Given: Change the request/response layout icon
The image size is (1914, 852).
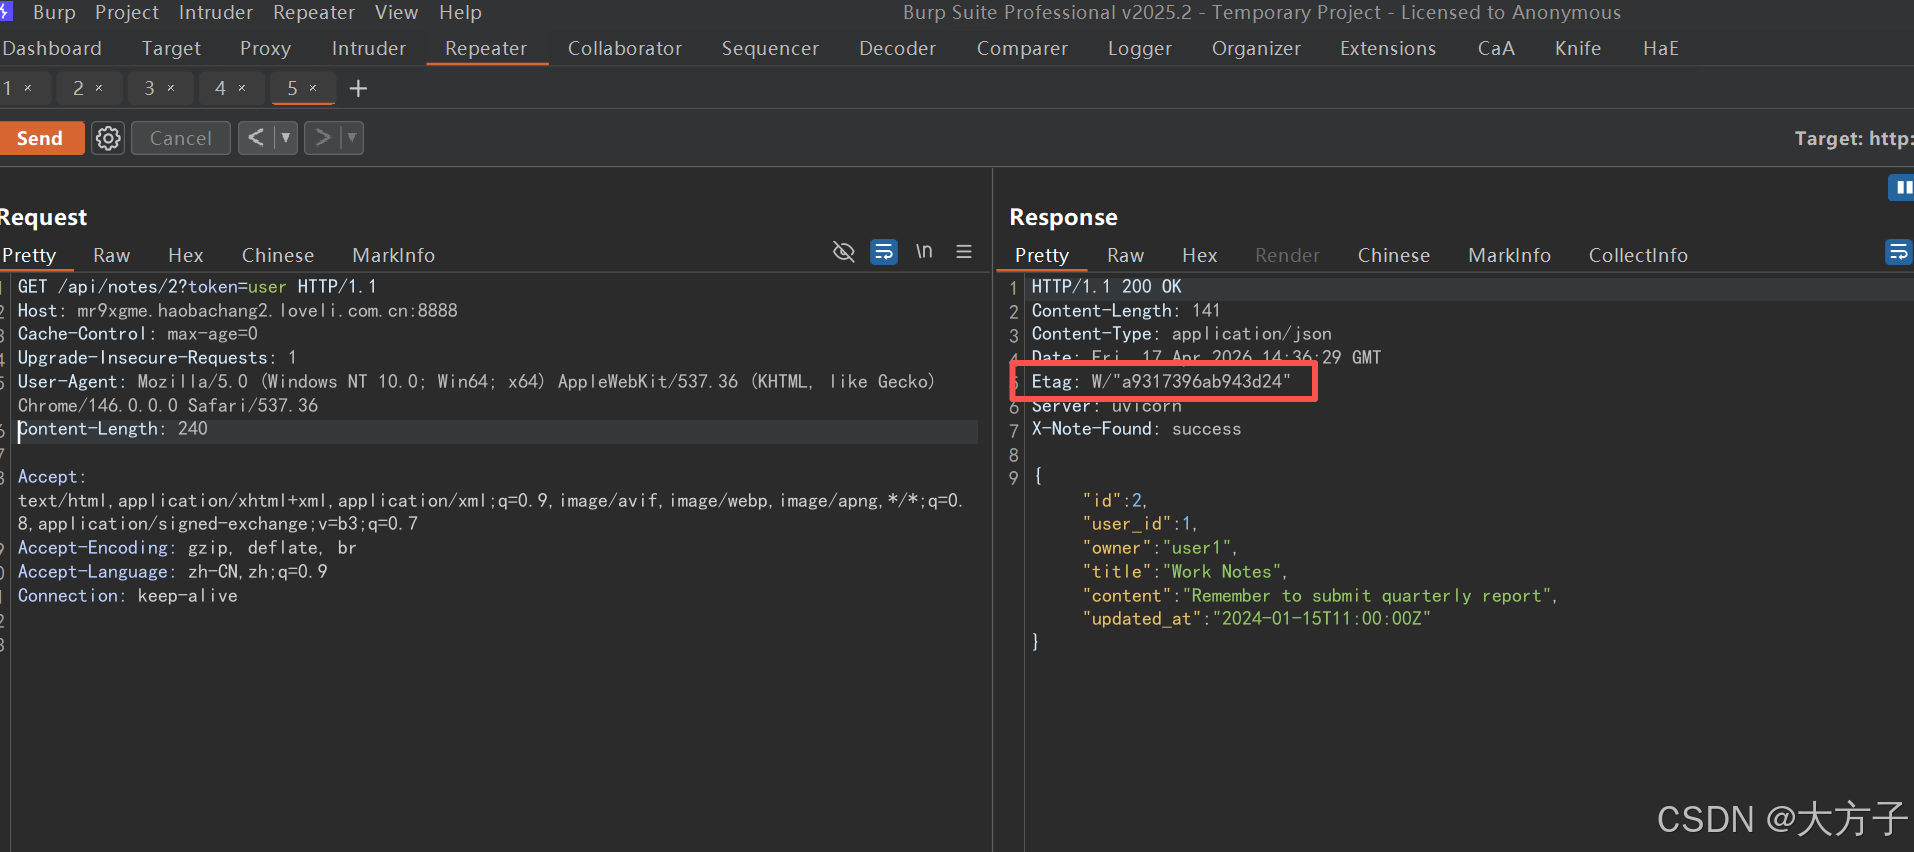Looking at the screenshot, I should point(1902,187).
